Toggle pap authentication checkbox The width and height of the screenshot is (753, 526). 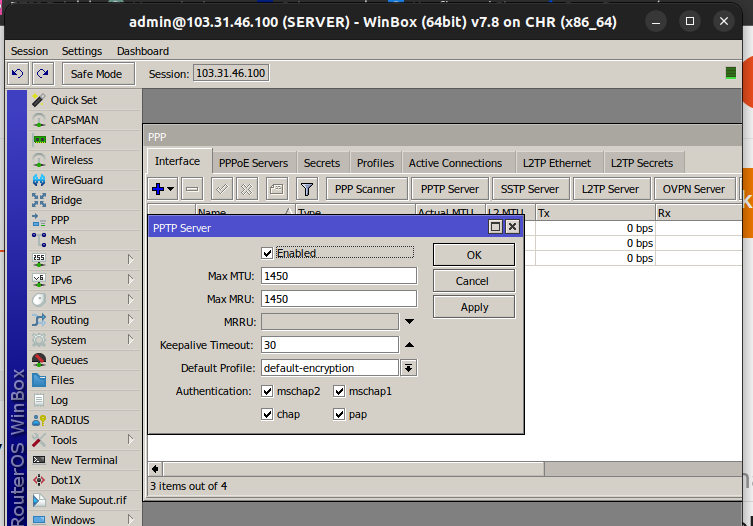click(339, 414)
